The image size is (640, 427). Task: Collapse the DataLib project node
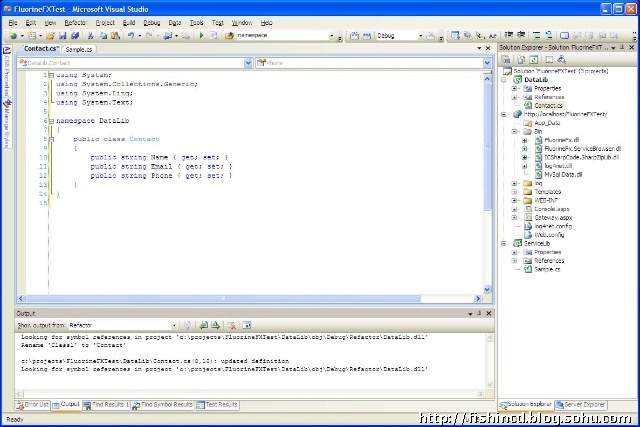point(504,80)
